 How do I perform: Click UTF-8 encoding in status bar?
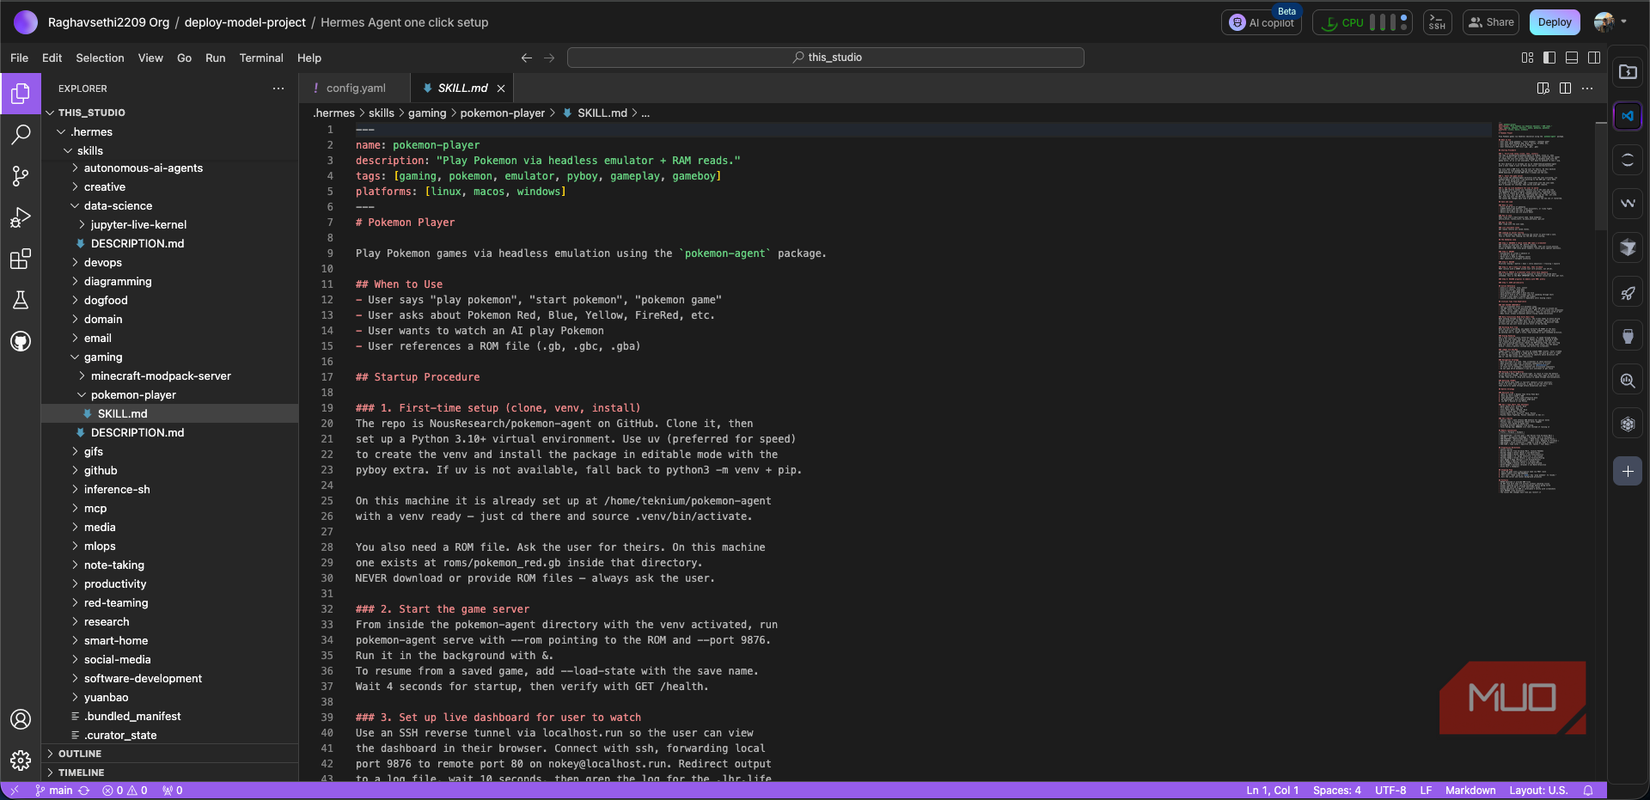coord(1390,790)
